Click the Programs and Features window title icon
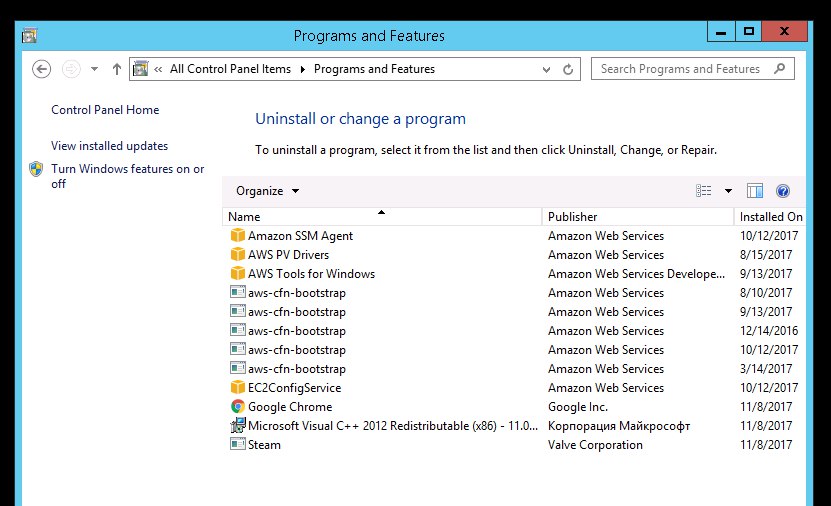The height and width of the screenshot is (506, 831). click(x=29, y=35)
